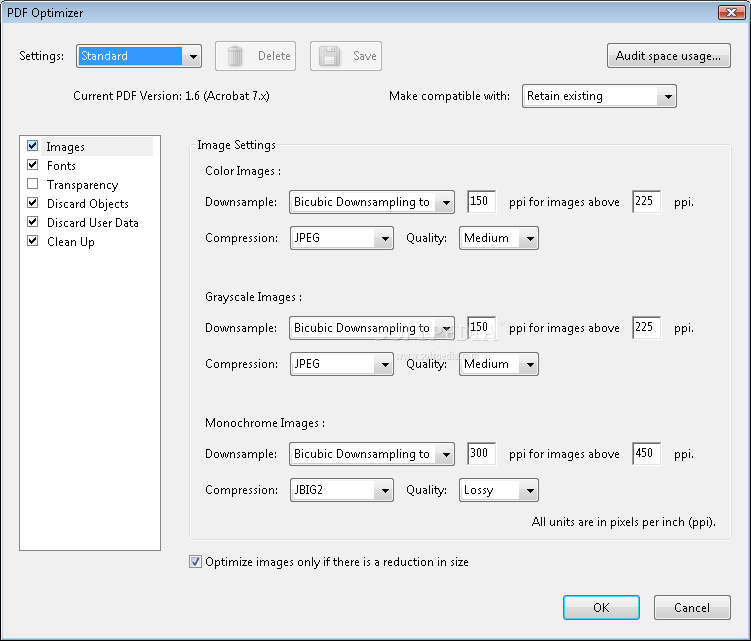Screen dimensions: 751x641
Task: Select the Fonts panel in list
Action: click(61, 166)
